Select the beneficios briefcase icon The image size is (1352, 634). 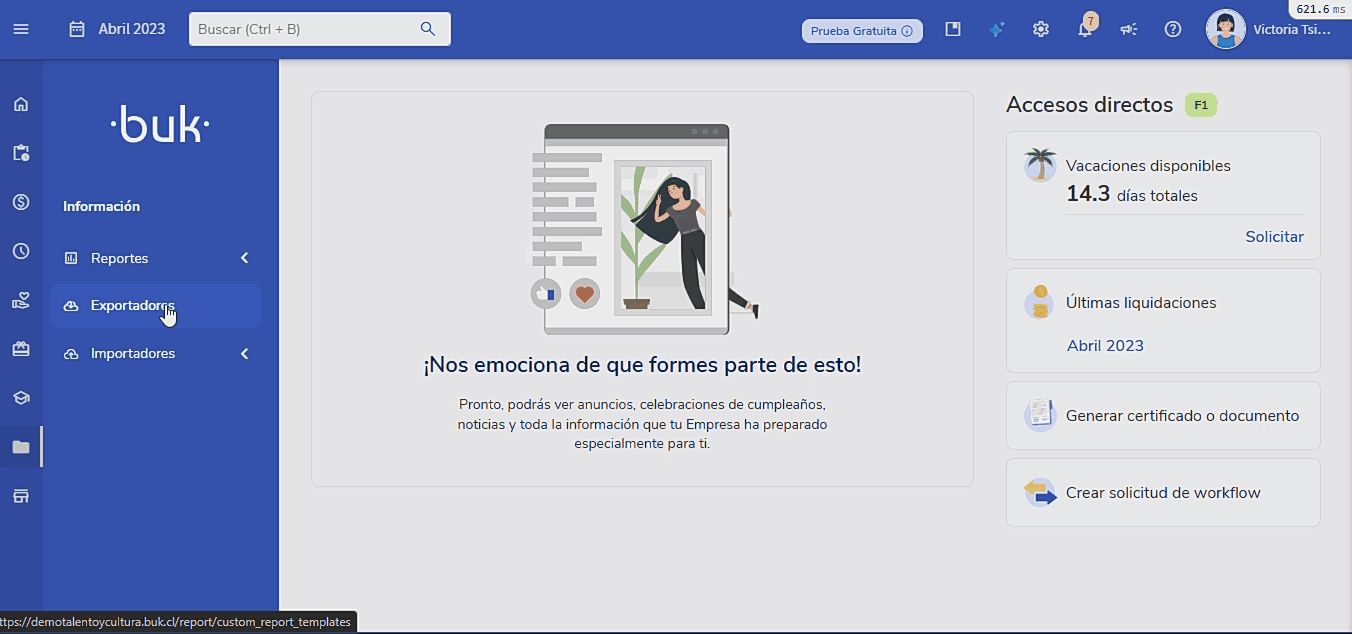20,348
